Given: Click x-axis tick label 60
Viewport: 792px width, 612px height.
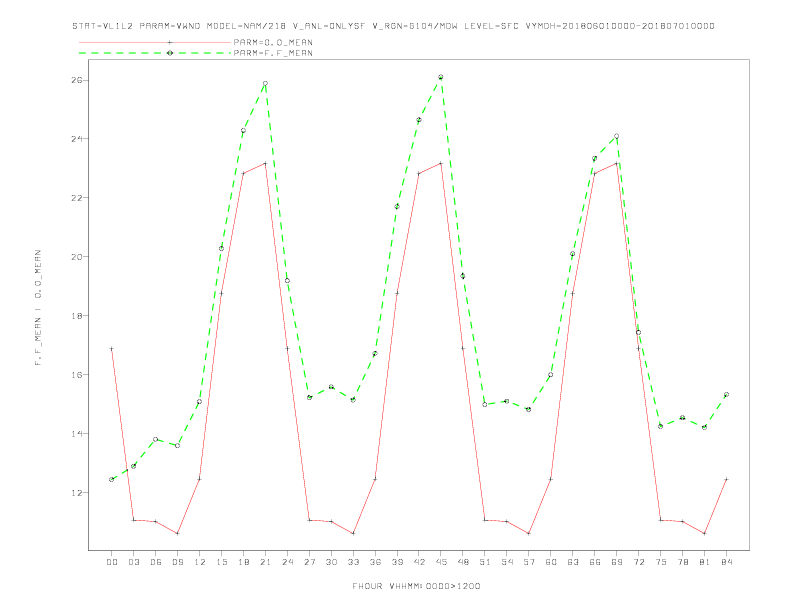Looking at the screenshot, I should [551, 562].
